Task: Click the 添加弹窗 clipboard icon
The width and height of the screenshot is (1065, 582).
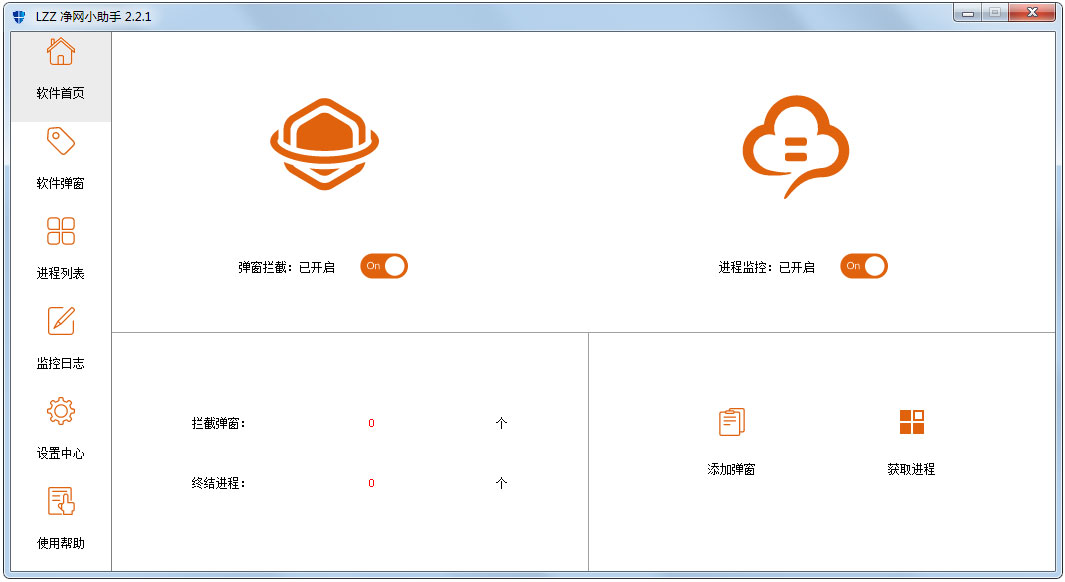Action: click(732, 422)
